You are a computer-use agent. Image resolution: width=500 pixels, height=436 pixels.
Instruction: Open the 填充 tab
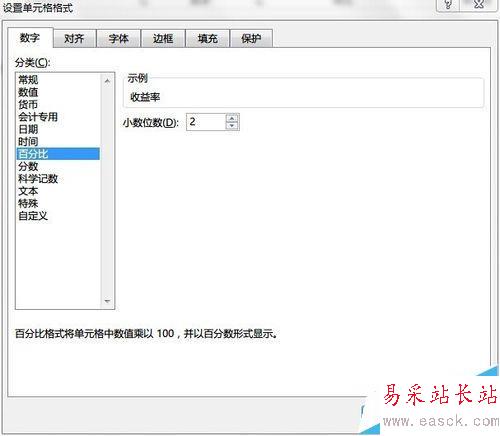[207, 38]
